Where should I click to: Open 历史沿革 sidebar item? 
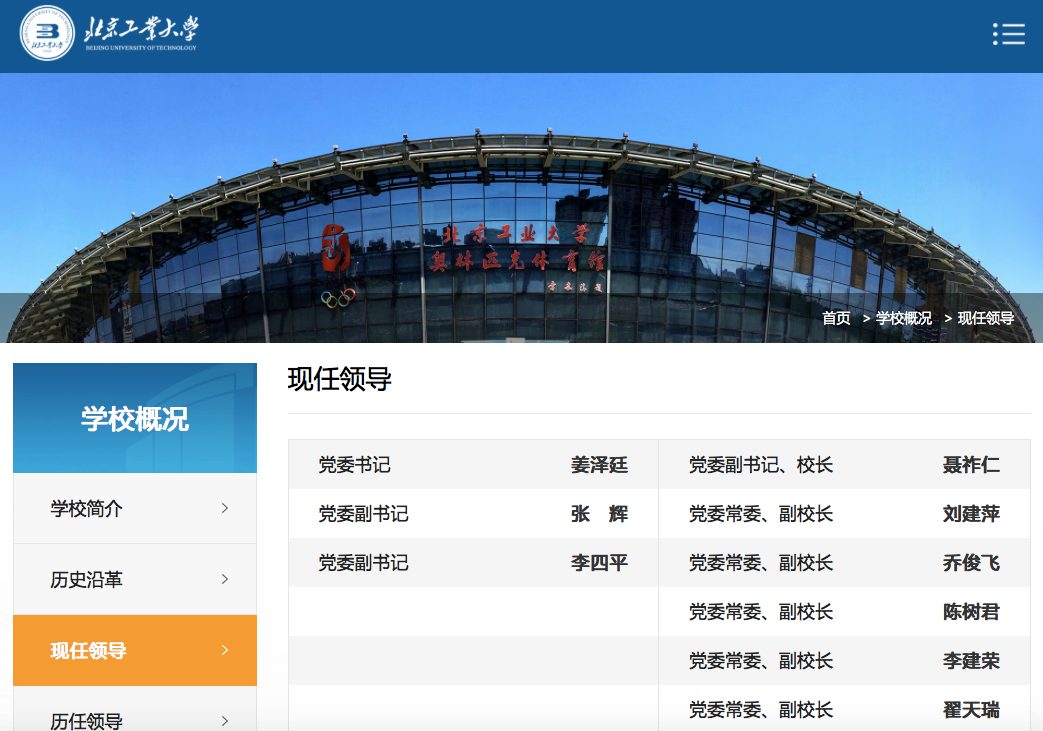tap(135, 580)
